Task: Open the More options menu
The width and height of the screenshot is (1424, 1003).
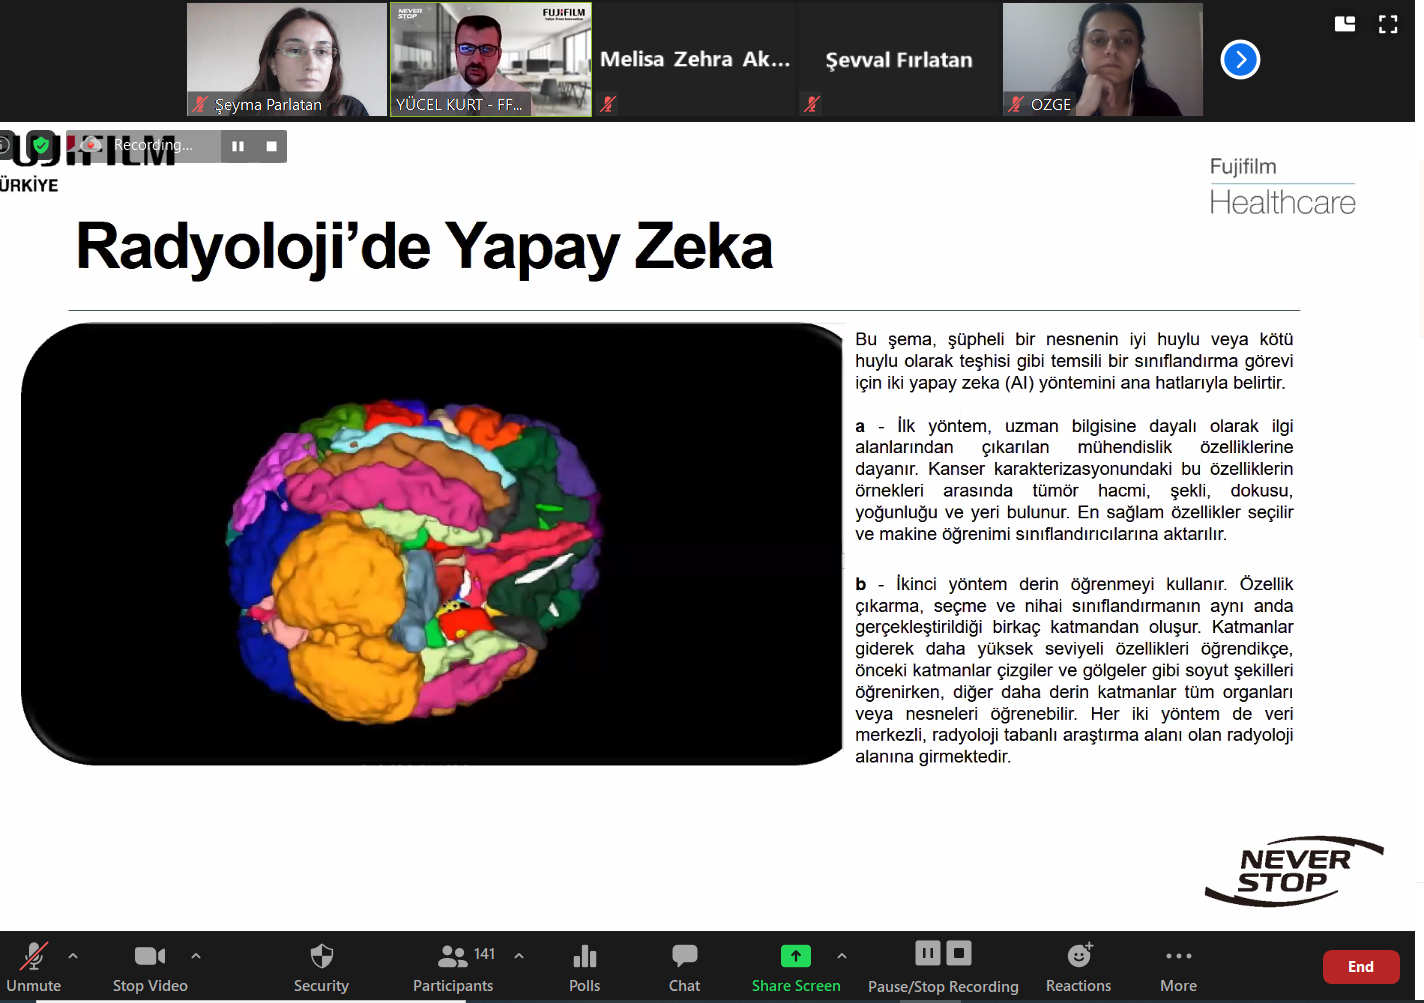Action: tap(1178, 967)
